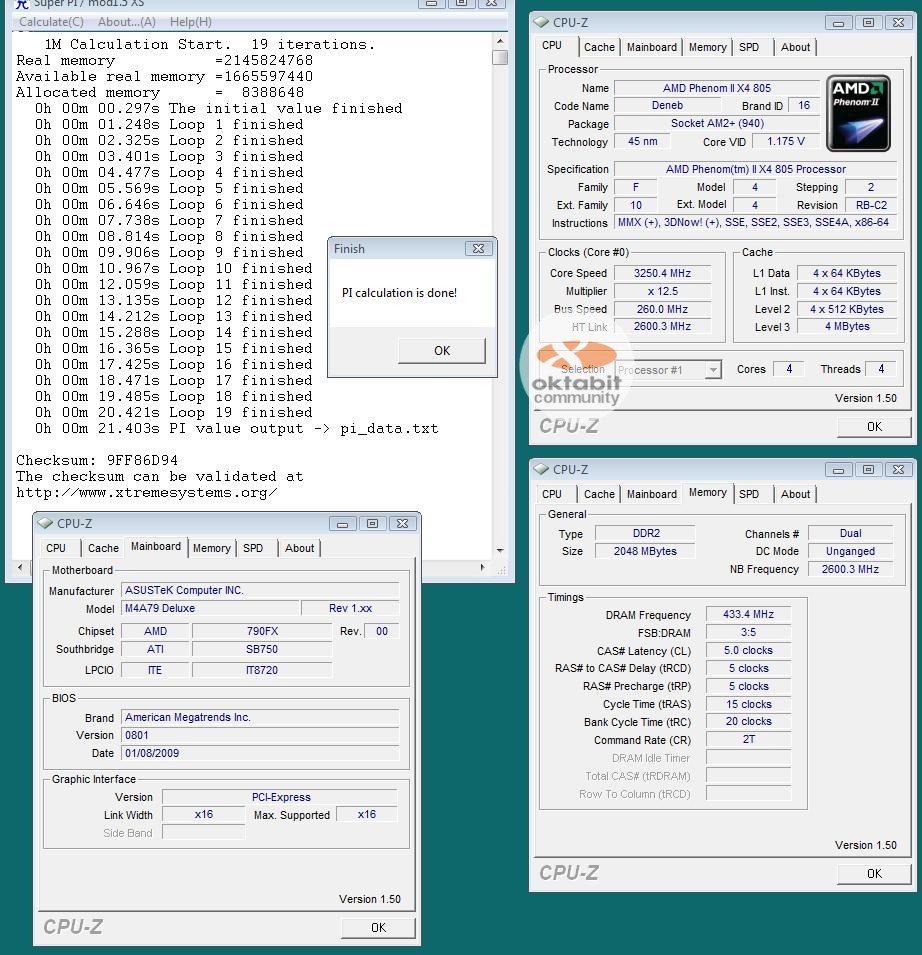Click CPU-Z icon in Memory window title
Viewport: 922px width, 955px height.
[x=541, y=469]
